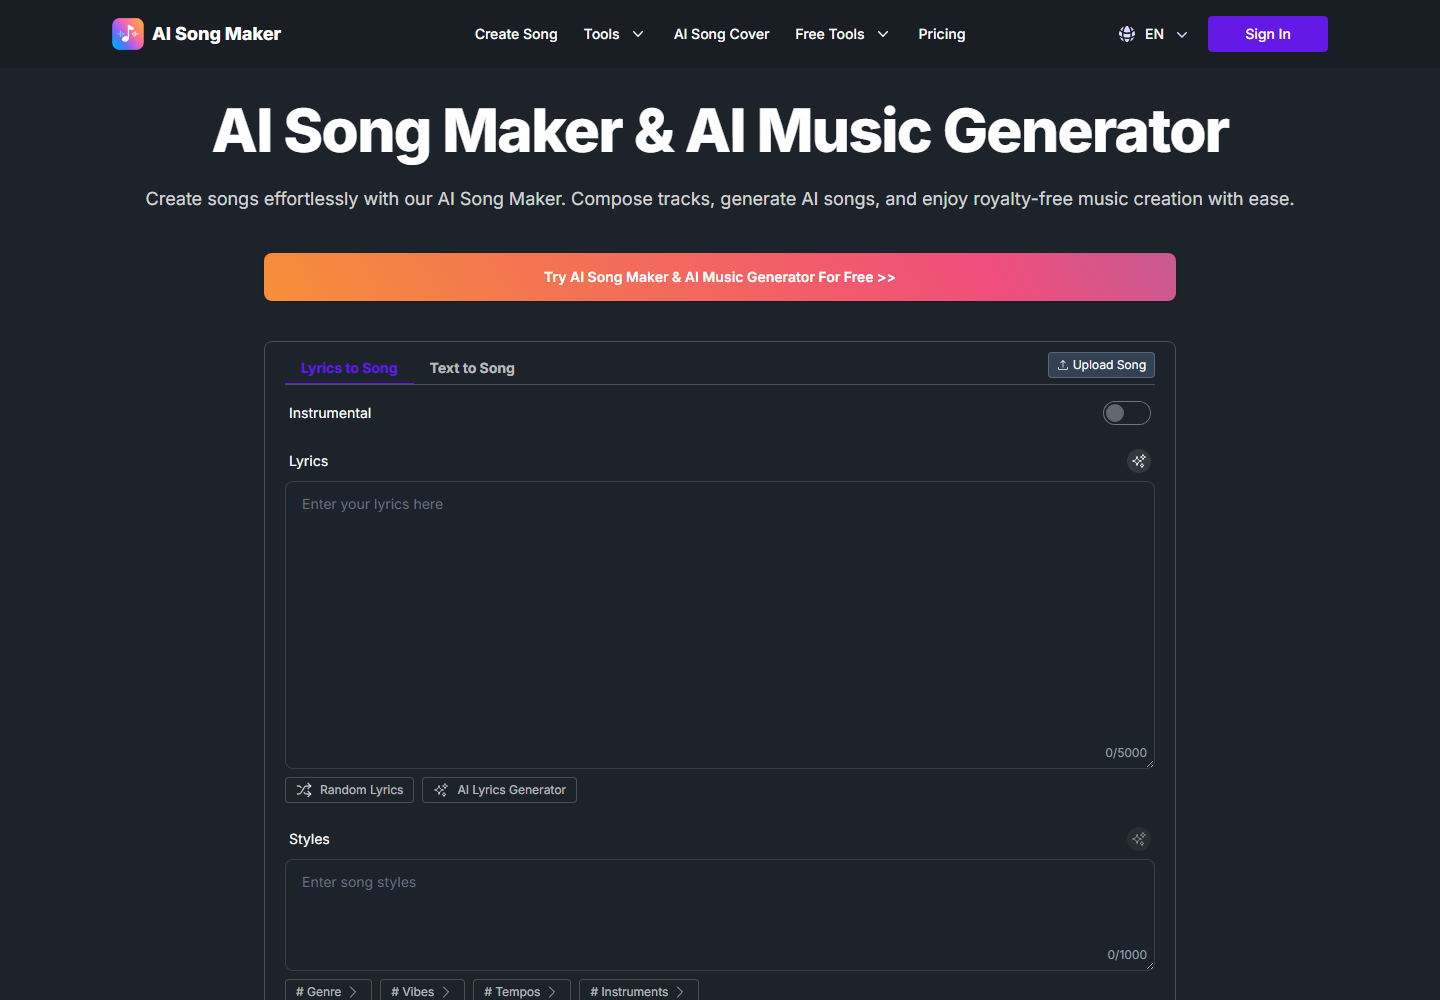Image resolution: width=1440 pixels, height=1000 pixels.
Task: Switch to the Text to Song tab
Action: pyautogui.click(x=472, y=368)
